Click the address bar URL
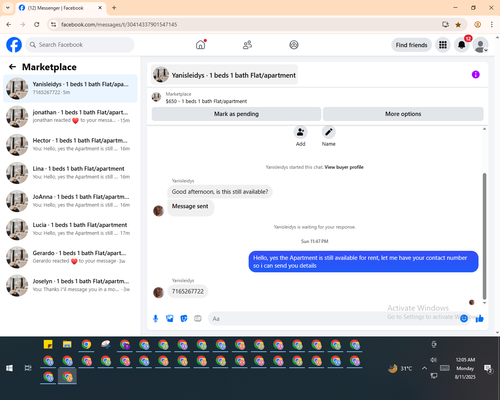This screenshot has width=500, height=400. (x=119, y=24)
